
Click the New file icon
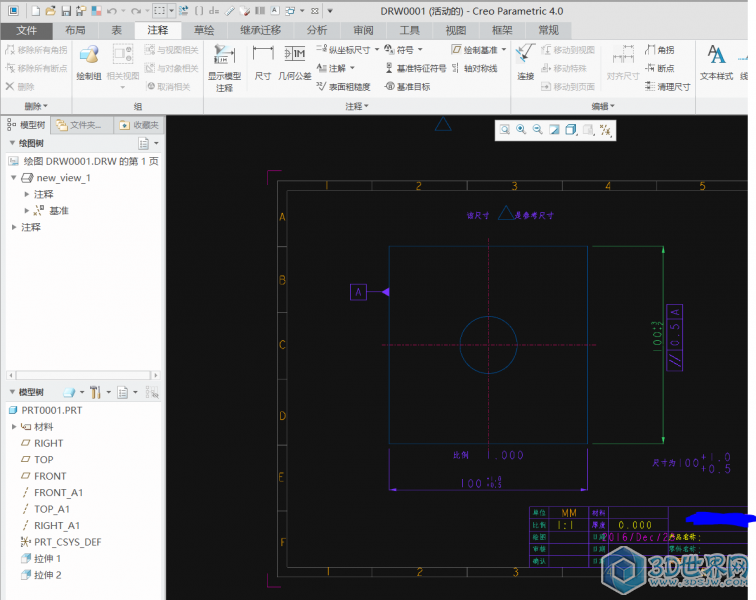[36, 11]
